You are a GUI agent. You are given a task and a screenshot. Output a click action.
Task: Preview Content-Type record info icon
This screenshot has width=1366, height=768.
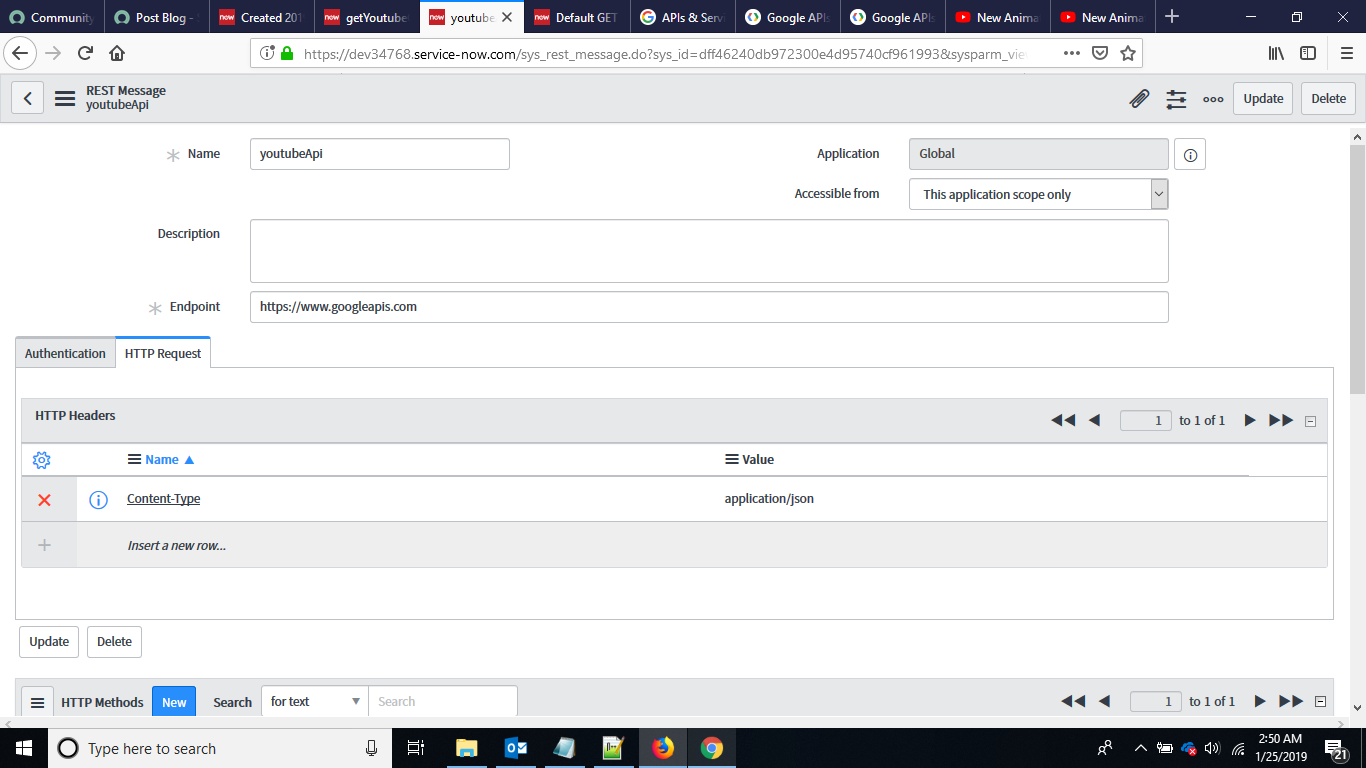[98, 499]
